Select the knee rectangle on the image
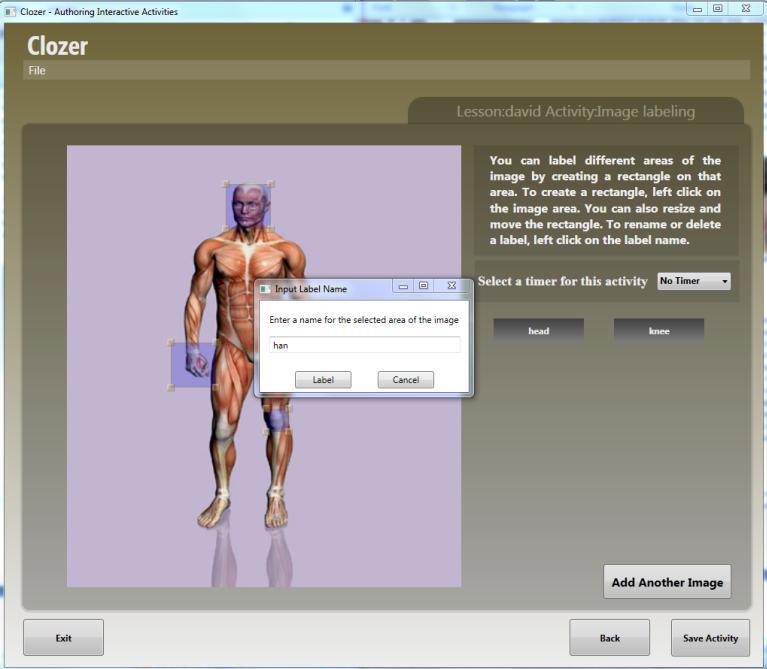The image size is (767, 669). pos(277,420)
